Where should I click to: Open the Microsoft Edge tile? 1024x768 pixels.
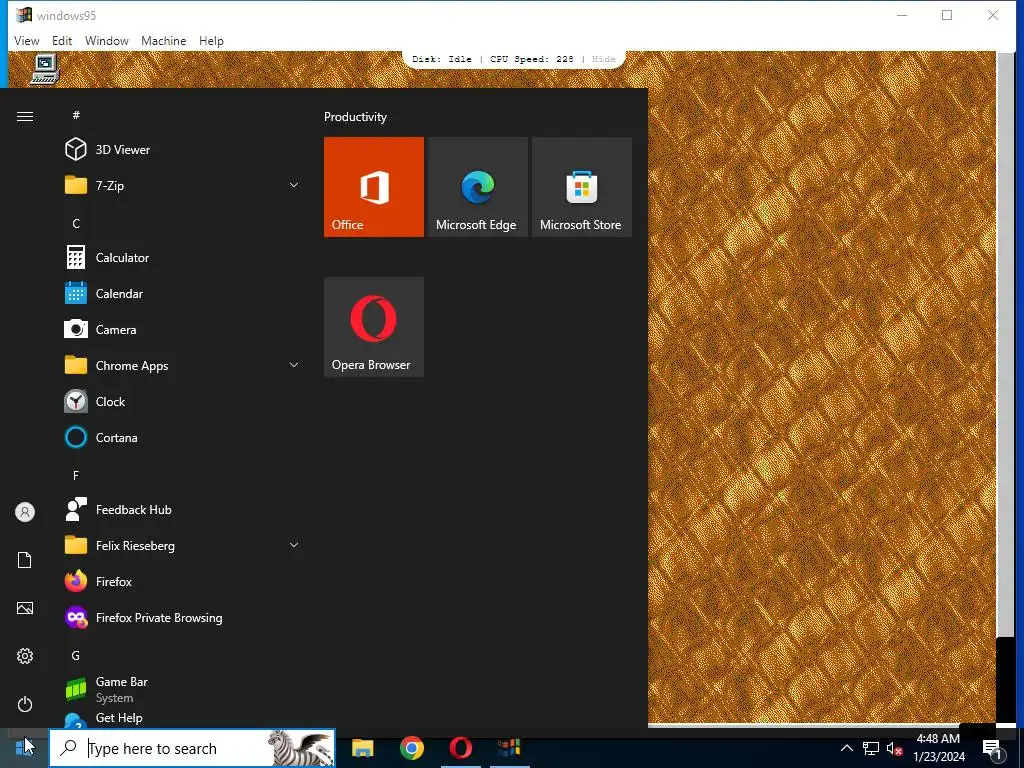click(477, 187)
